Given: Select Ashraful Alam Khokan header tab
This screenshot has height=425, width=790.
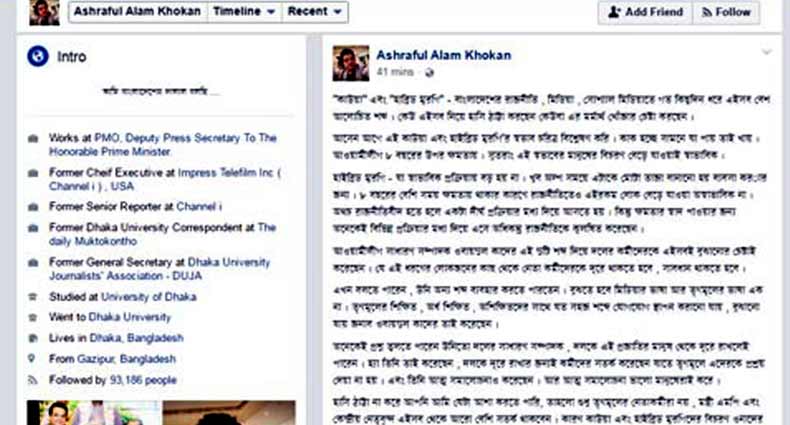Looking at the screenshot, I should click(x=138, y=12).
